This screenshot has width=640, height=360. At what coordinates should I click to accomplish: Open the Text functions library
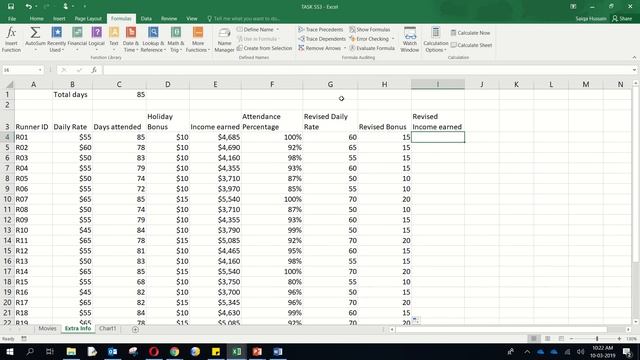(x=114, y=39)
